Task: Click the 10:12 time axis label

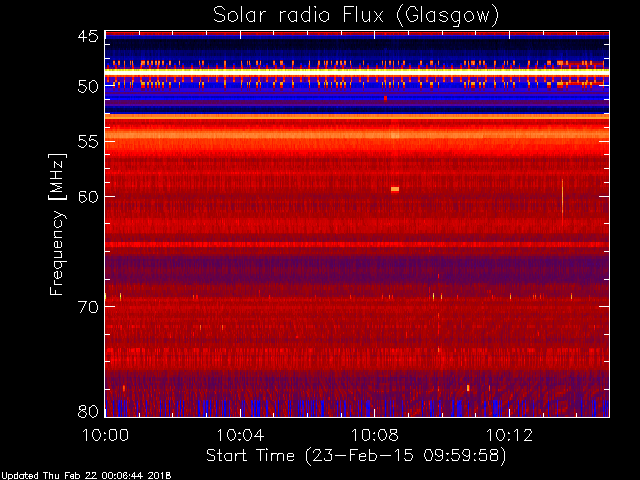Action: coord(509,435)
